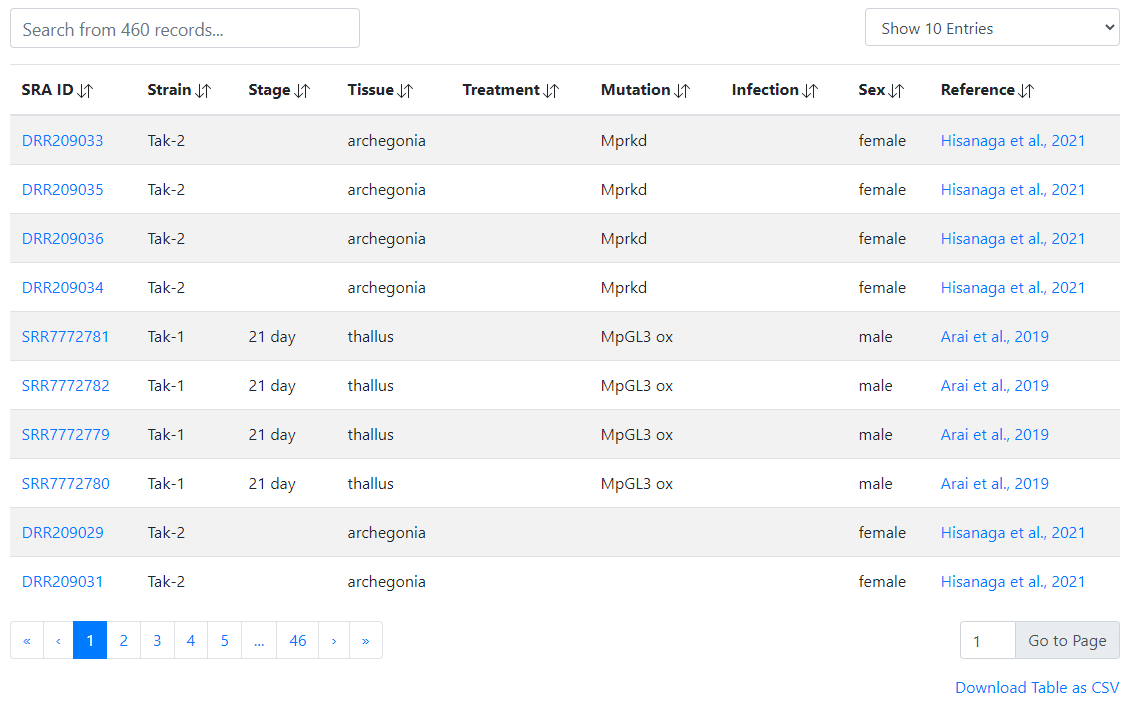Go to the last page using double arrow
This screenshot has width=1133, height=707.
click(365, 641)
